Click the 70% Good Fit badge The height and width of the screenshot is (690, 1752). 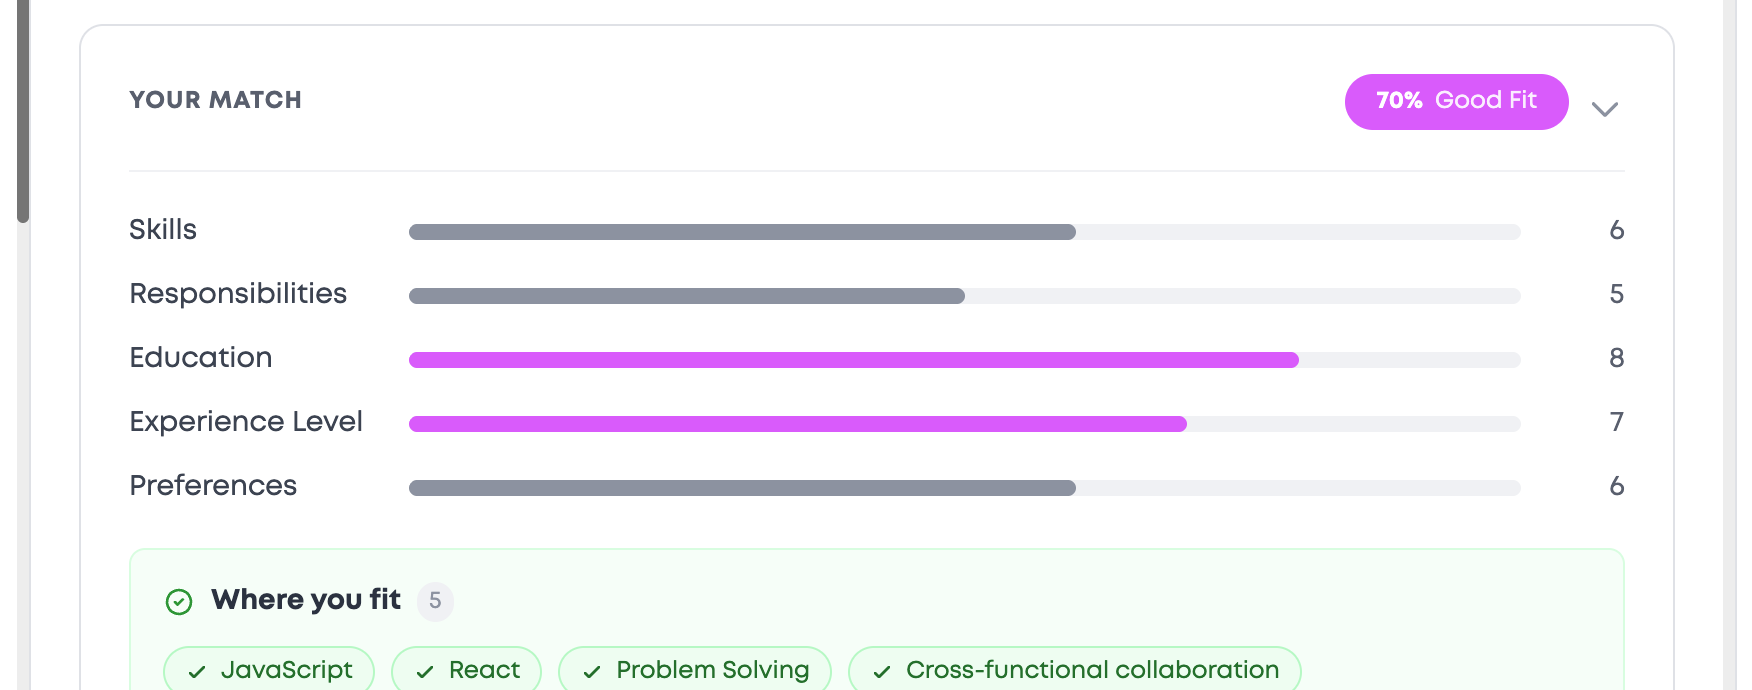[x=1456, y=101]
